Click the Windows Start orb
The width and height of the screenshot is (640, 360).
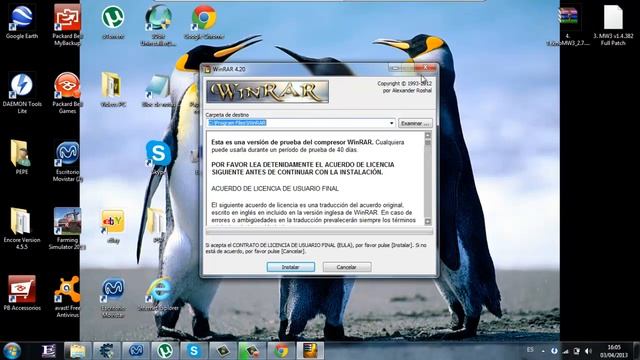point(11,351)
